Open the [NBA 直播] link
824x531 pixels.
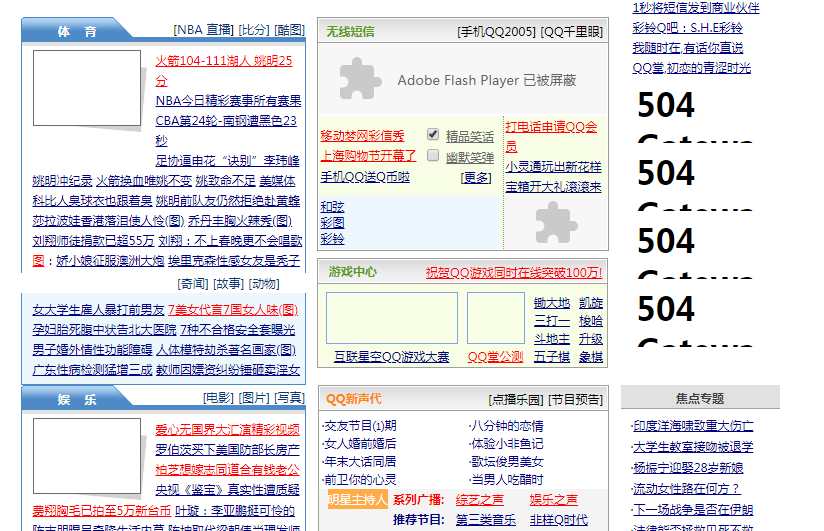tap(203, 30)
